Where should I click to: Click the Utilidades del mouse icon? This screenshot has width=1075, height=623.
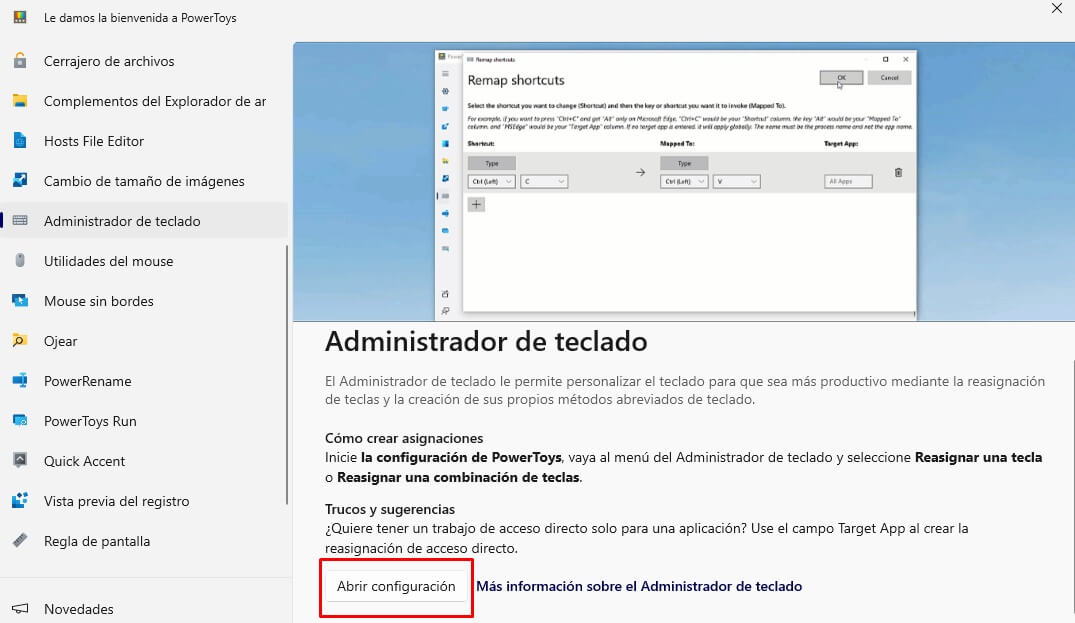click(x=20, y=260)
